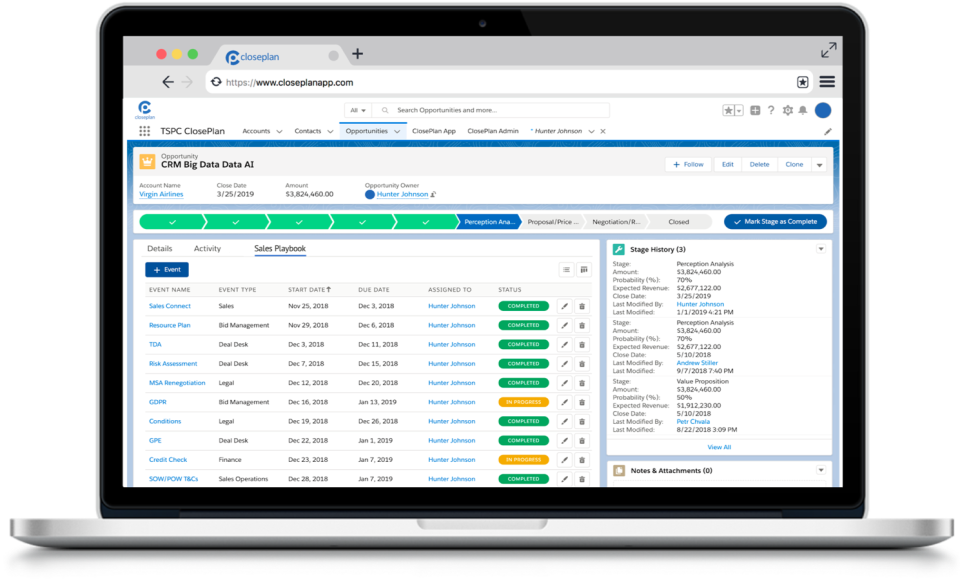Screen dimensions: 960x580
Task: Open the Hunter Johnson tab chevron
Action: click(x=591, y=132)
